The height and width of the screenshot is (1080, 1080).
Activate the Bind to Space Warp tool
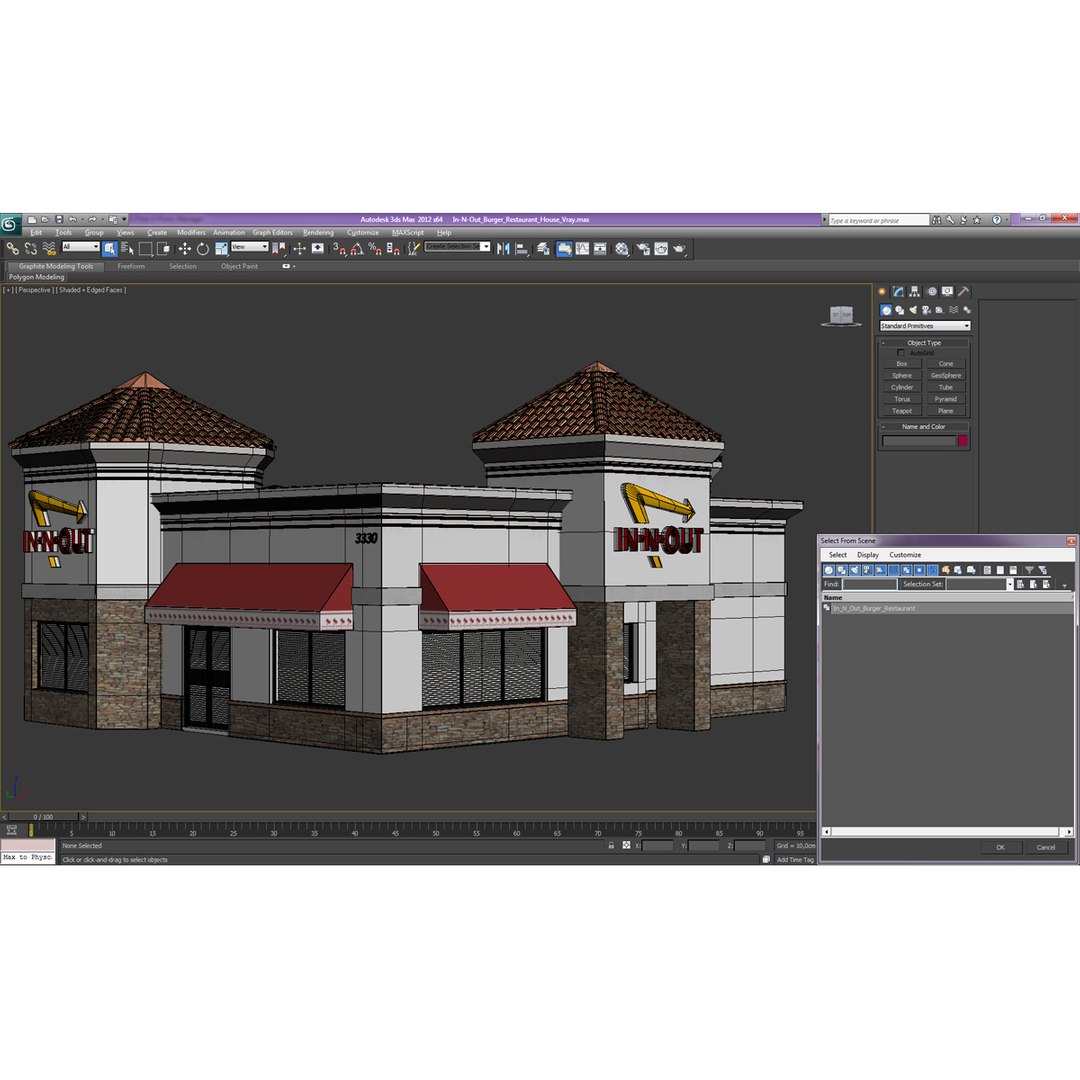[x=49, y=249]
